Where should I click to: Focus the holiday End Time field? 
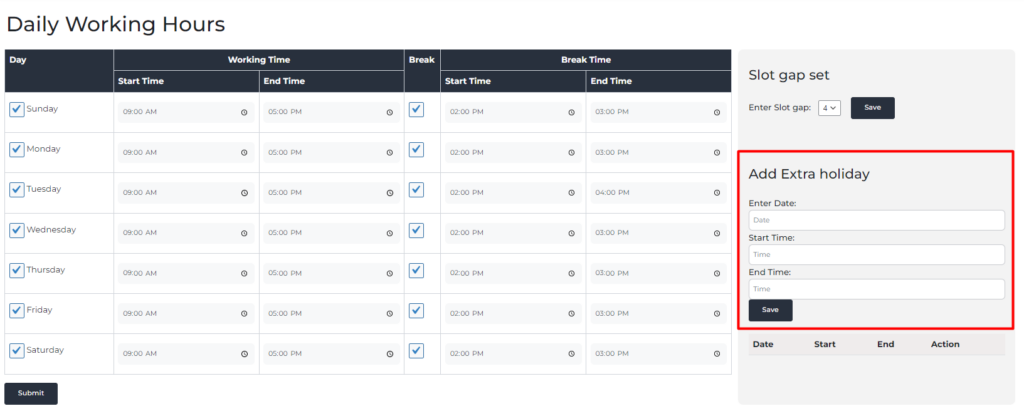tap(876, 289)
